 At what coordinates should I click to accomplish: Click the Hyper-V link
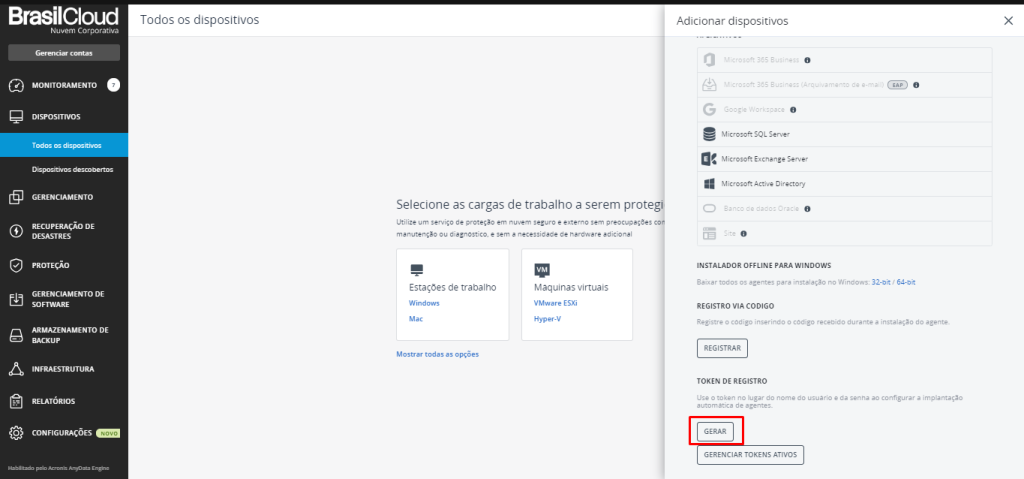[x=547, y=319]
